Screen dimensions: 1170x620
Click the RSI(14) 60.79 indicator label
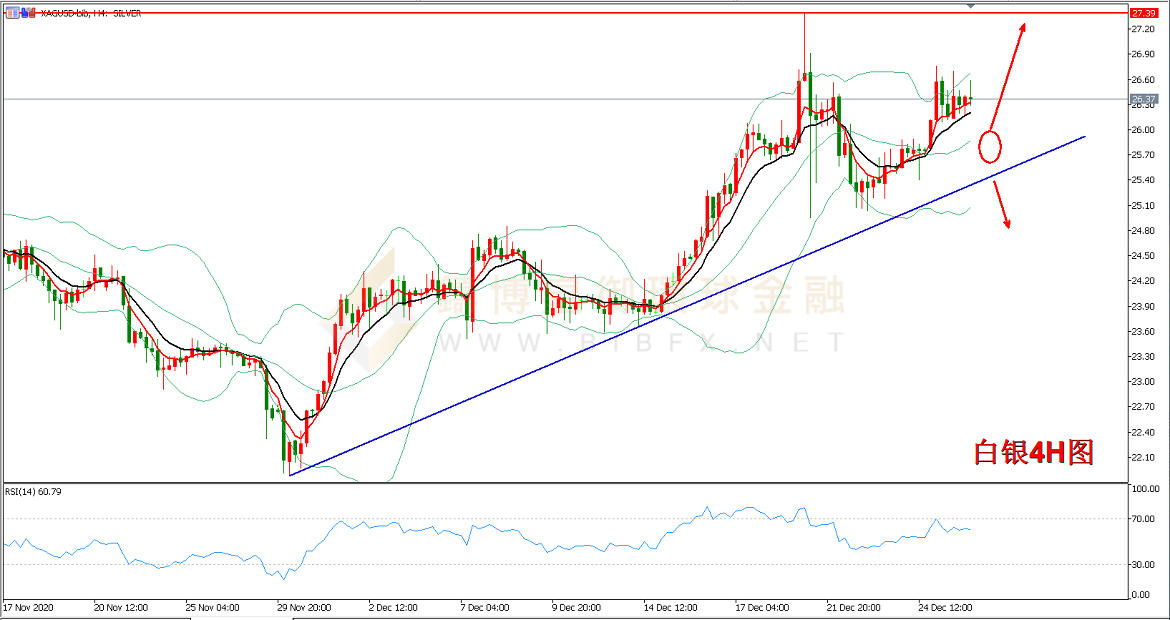tap(33, 491)
